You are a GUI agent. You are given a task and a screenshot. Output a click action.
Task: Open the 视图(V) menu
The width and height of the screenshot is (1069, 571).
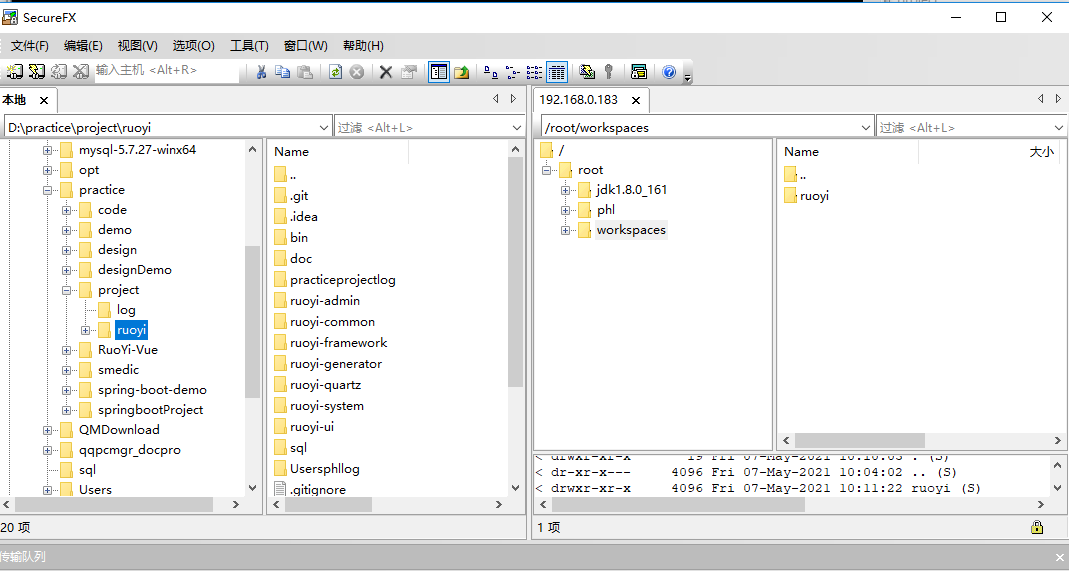138,46
